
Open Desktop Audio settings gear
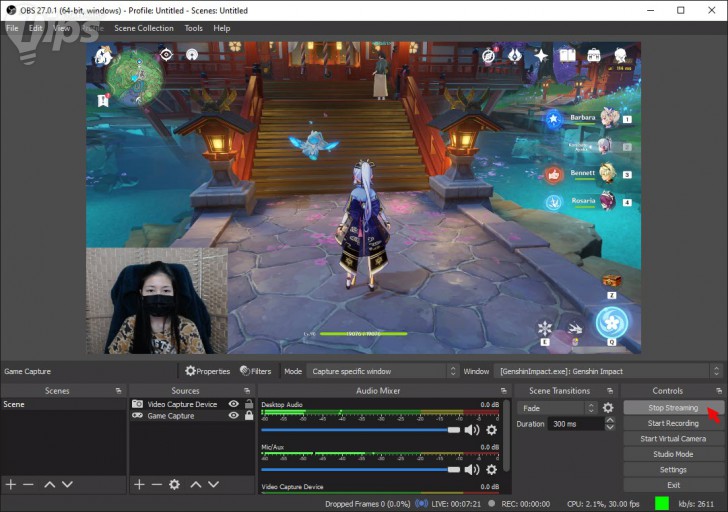click(491, 430)
